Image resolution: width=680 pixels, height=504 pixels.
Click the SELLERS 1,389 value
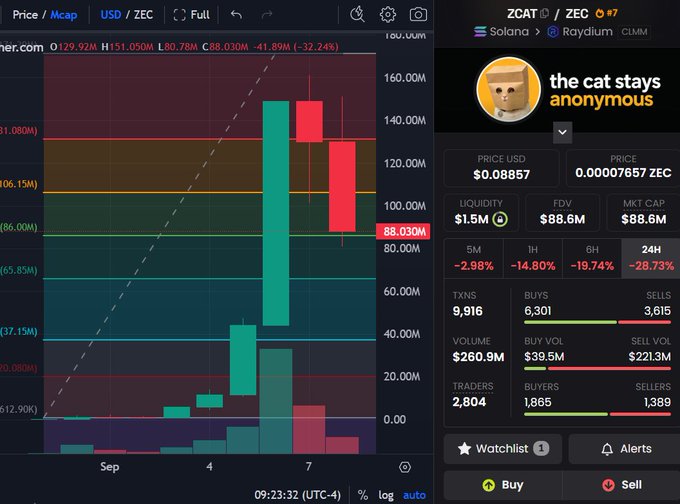tap(657, 402)
